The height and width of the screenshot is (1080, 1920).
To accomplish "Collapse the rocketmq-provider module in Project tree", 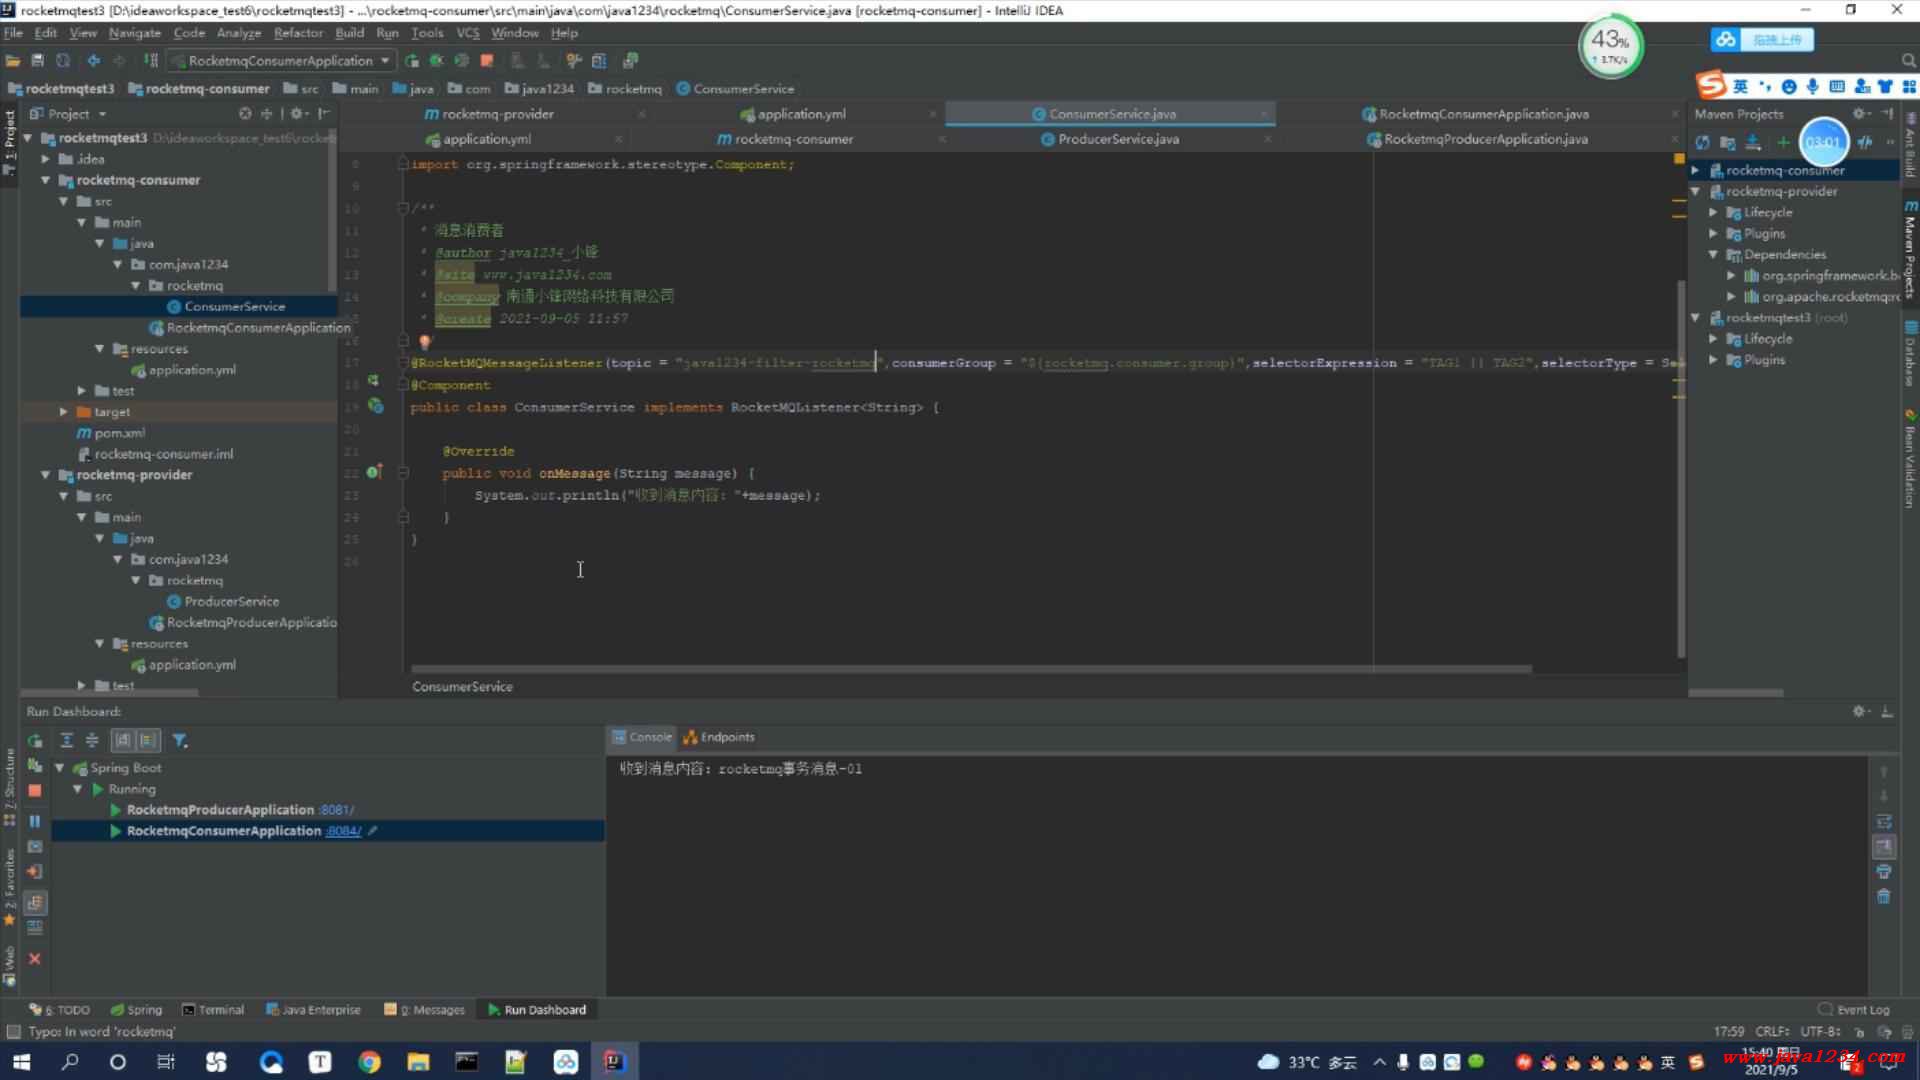I will pos(46,475).
